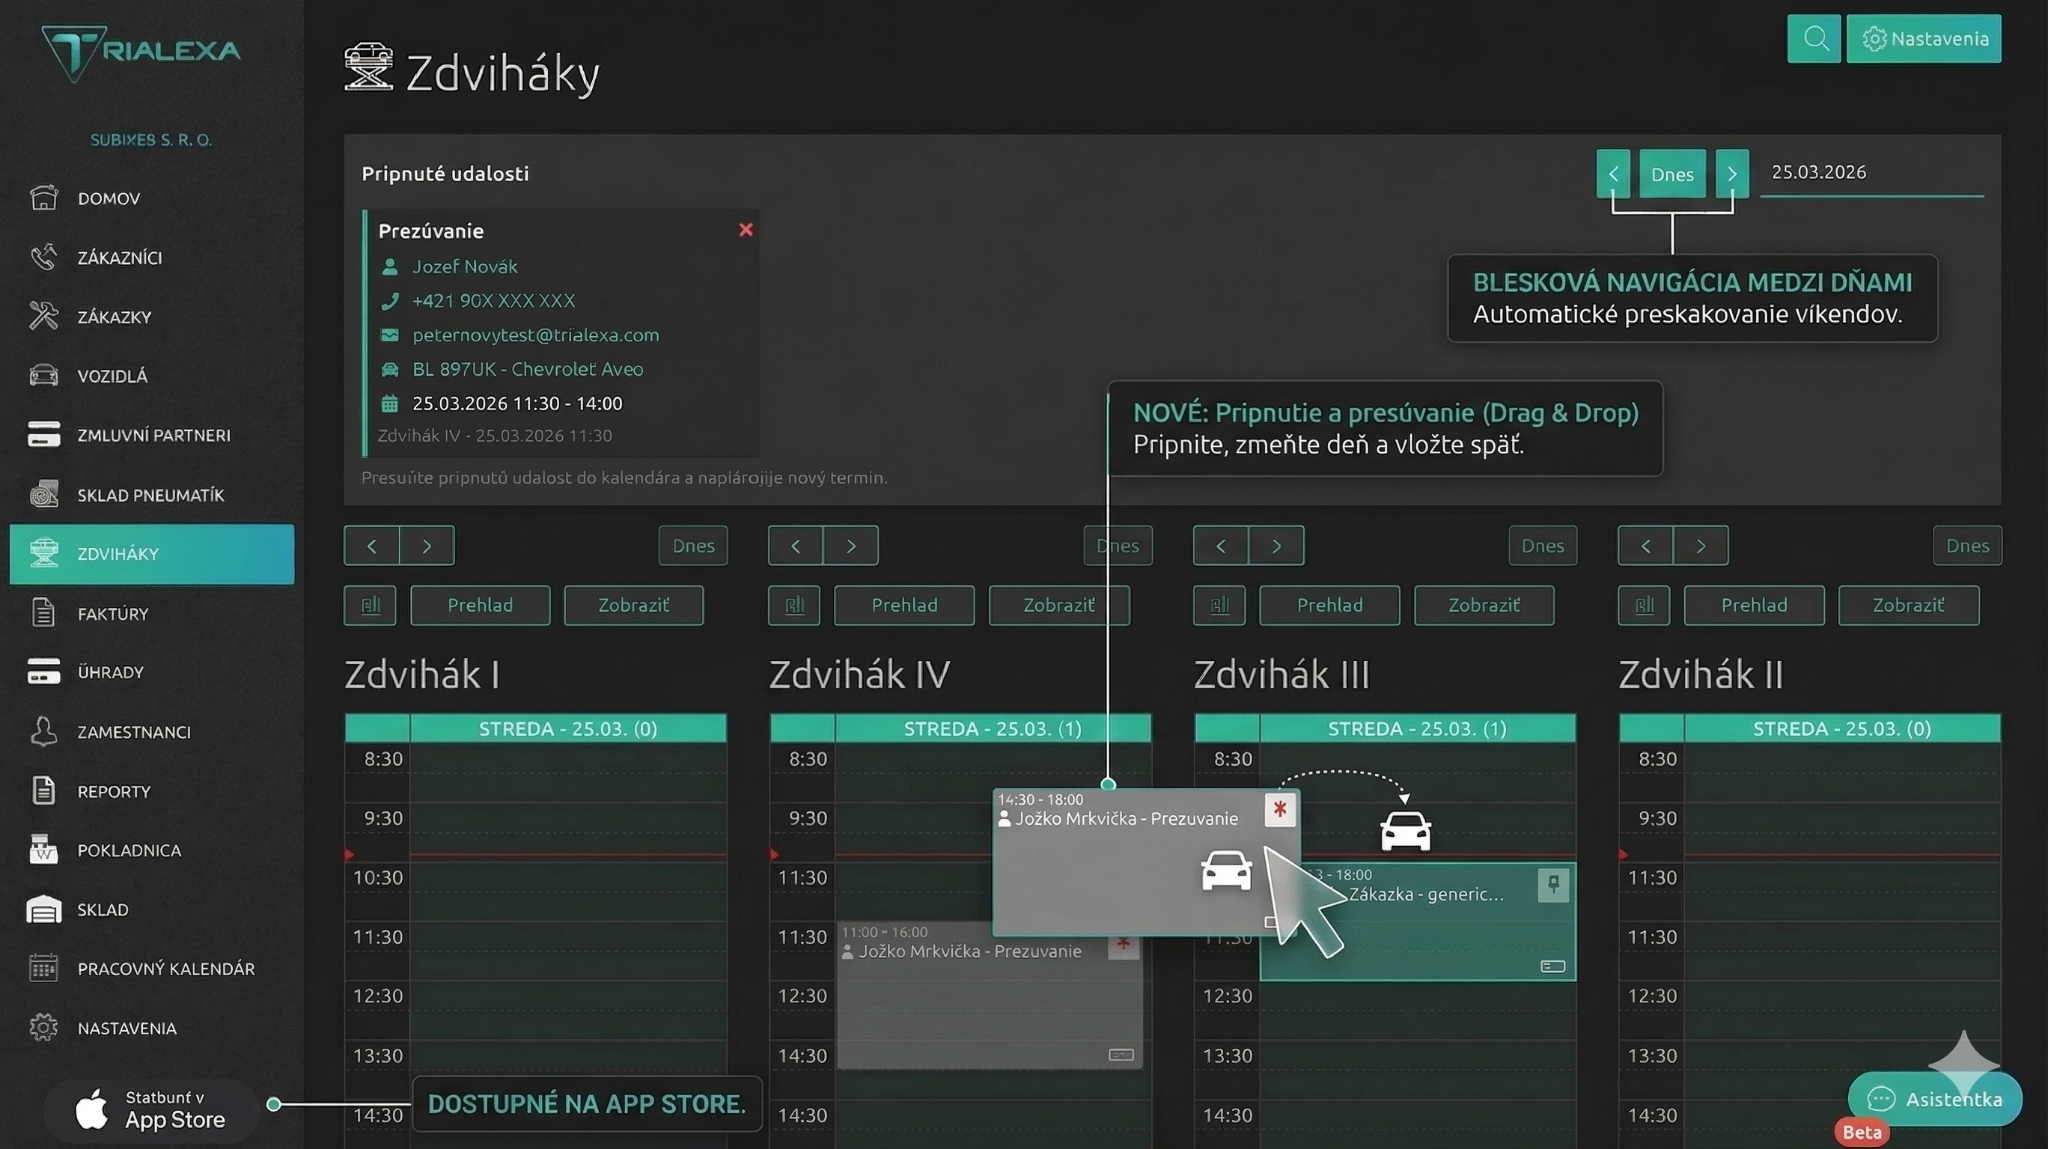This screenshot has width=2048, height=1149.
Task: Click the search magnifier icon
Action: click(1813, 39)
